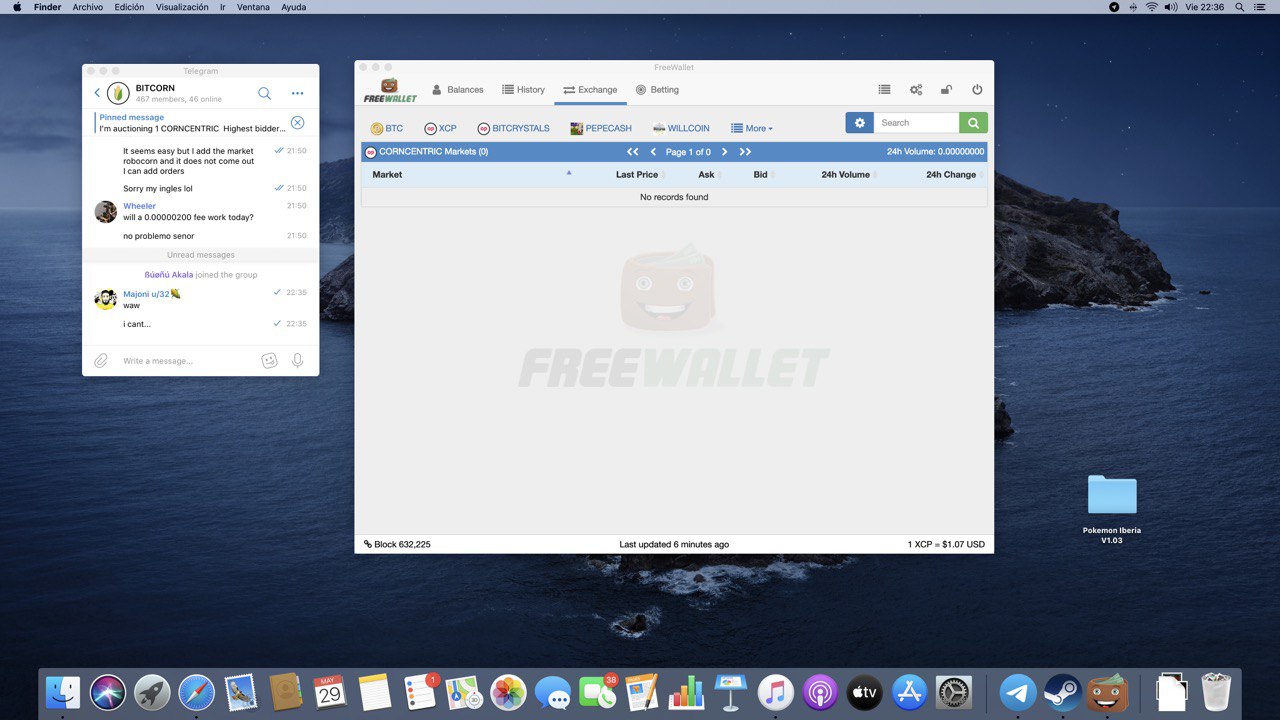The width and height of the screenshot is (1280, 720).
Task: Open Telegram chat more options menu
Action: coord(297,93)
